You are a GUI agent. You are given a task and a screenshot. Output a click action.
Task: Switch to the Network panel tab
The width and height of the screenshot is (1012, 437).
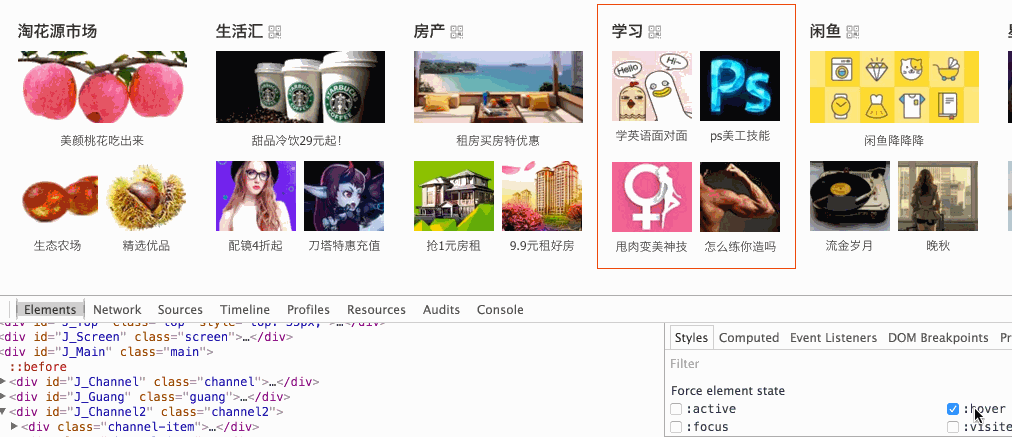[x=117, y=310]
